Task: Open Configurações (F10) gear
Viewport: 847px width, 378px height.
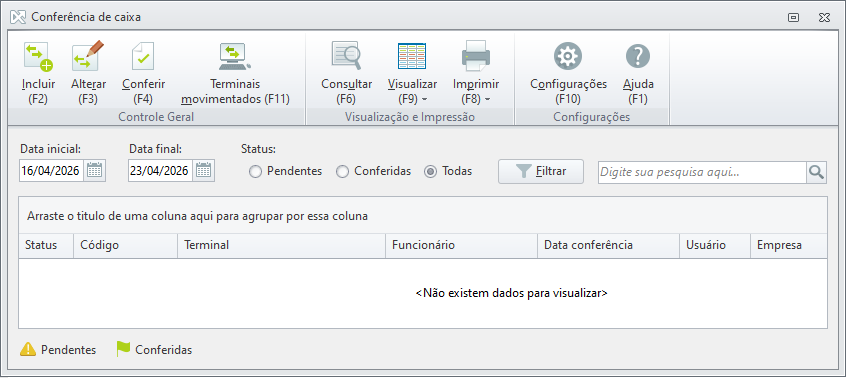Action: point(568,56)
